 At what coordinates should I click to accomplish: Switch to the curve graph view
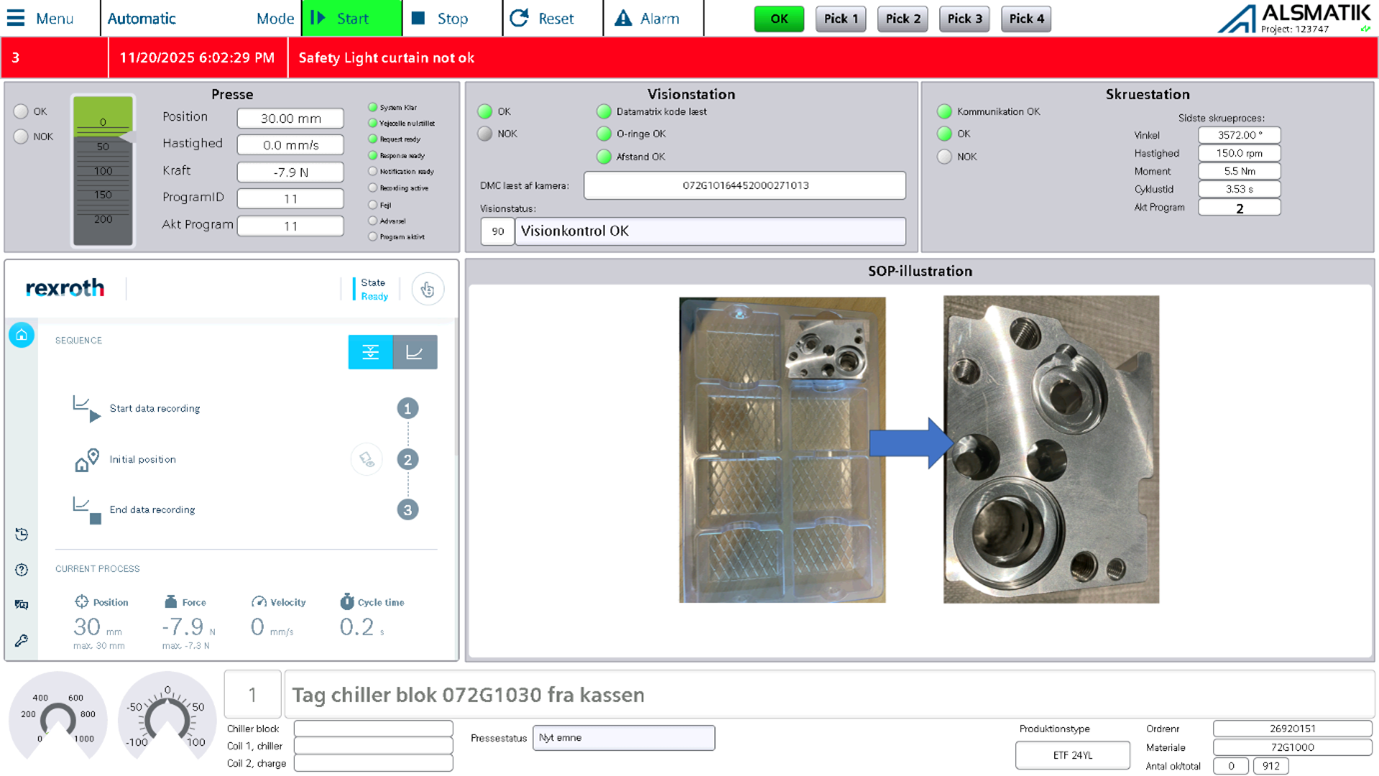point(414,352)
